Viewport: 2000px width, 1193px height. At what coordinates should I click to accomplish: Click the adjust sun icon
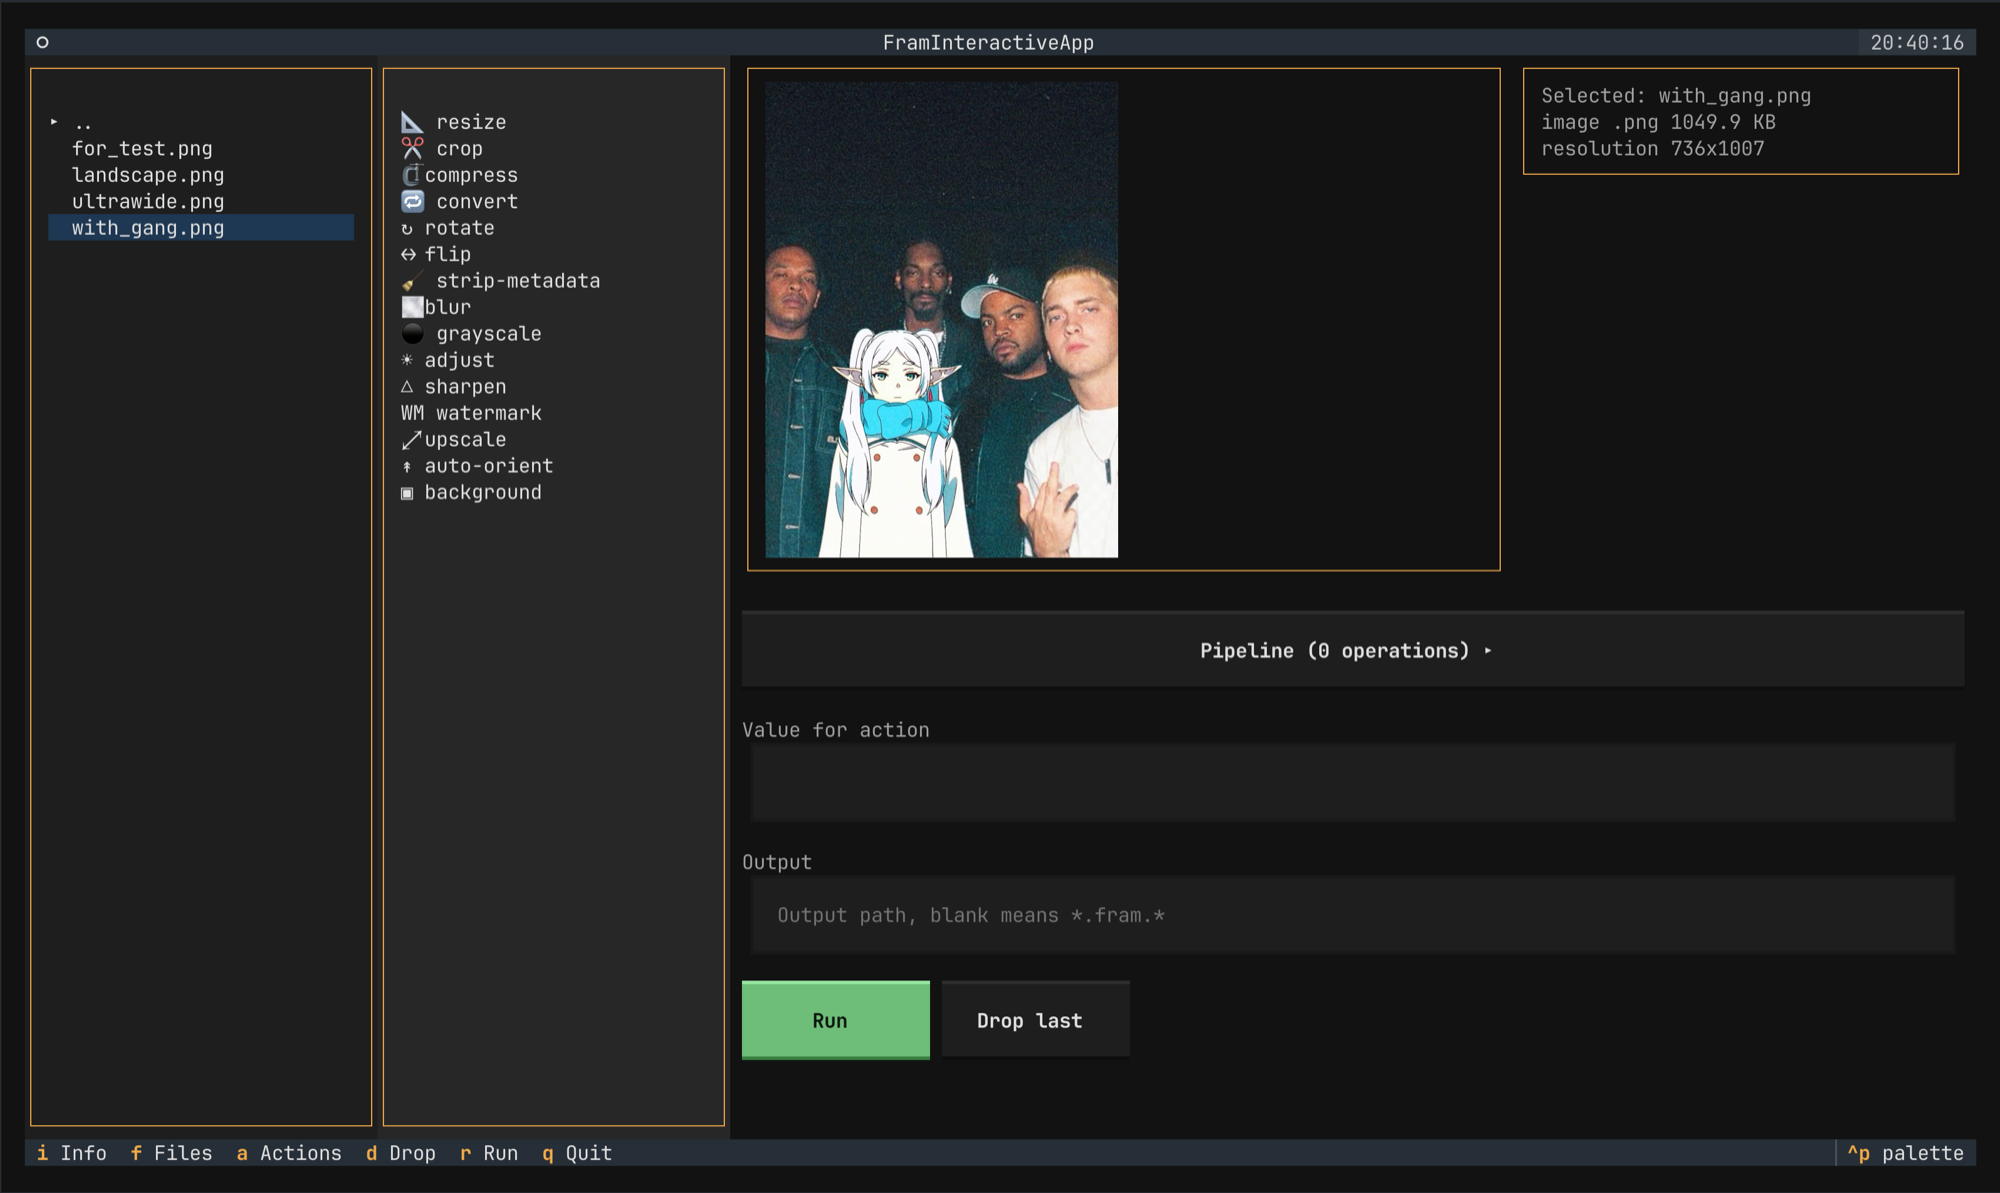tap(407, 360)
